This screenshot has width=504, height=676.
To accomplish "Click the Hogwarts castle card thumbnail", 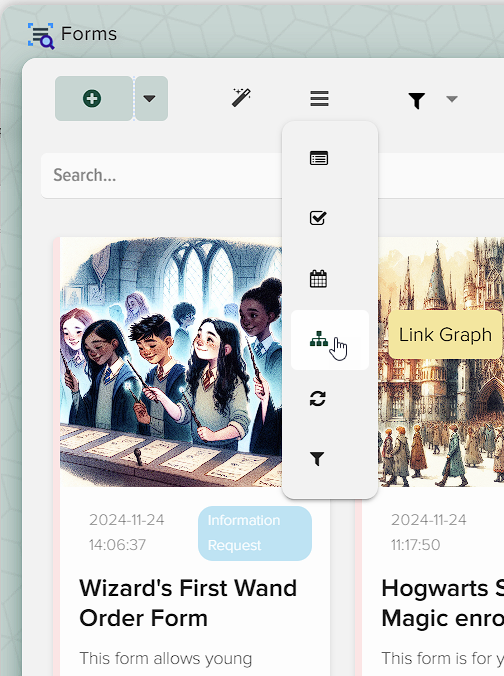I will click(441, 362).
